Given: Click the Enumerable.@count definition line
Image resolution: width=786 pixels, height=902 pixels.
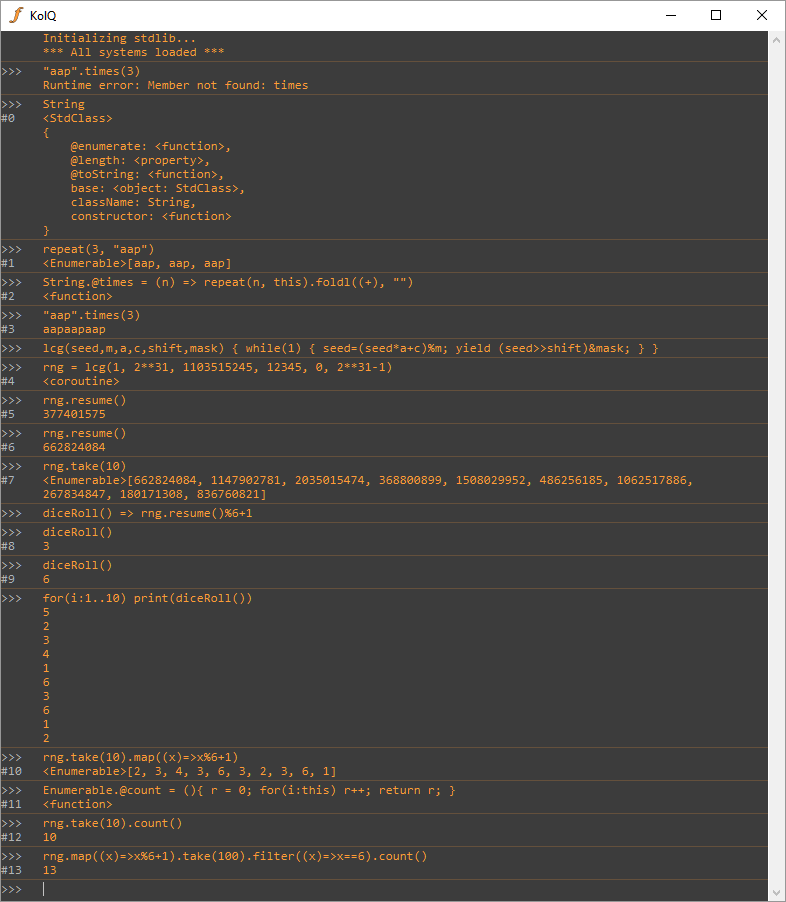Looking at the screenshot, I should pyautogui.click(x=249, y=790).
